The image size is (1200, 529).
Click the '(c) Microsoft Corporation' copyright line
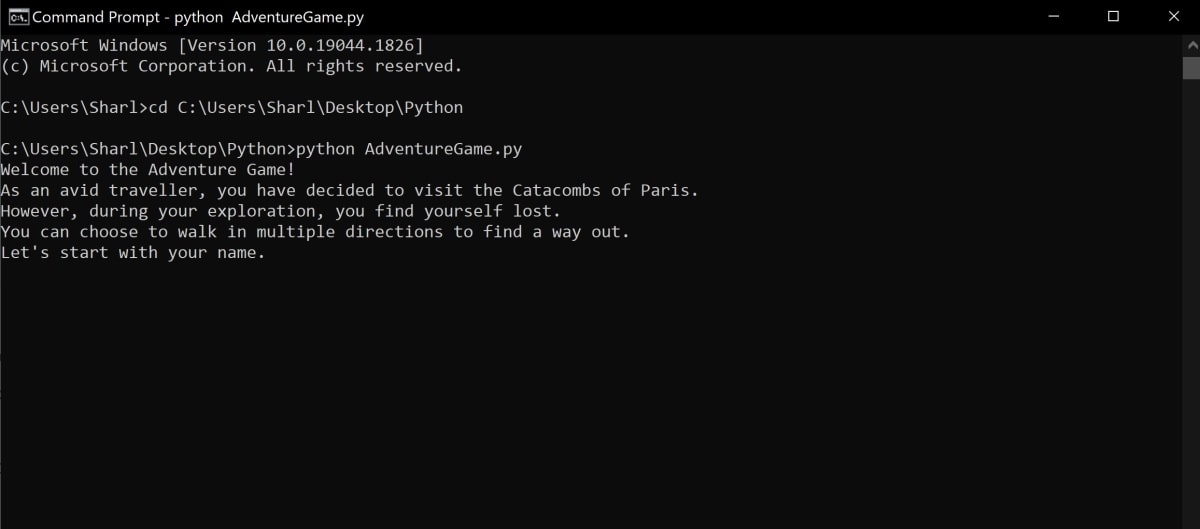click(232, 66)
